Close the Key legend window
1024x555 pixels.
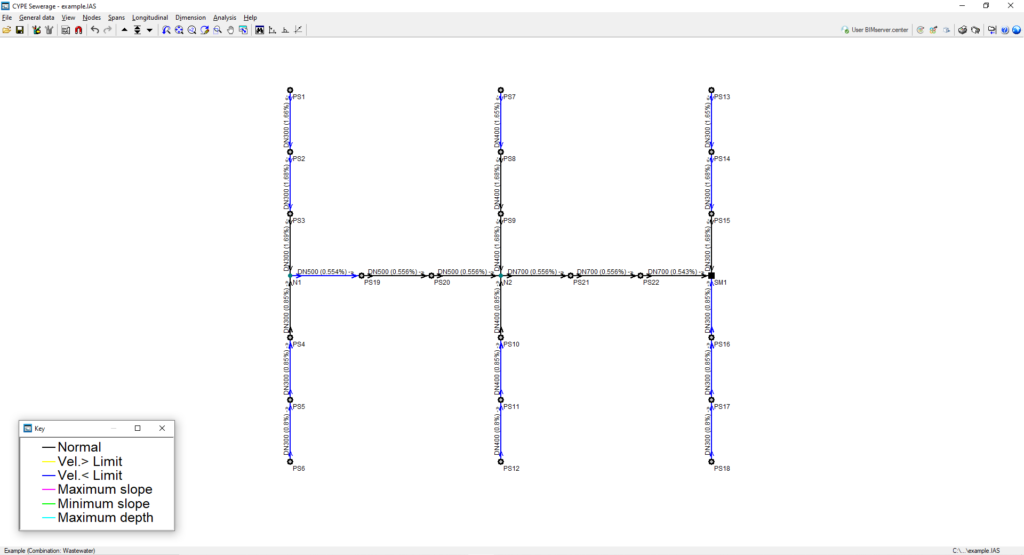(162, 428)
